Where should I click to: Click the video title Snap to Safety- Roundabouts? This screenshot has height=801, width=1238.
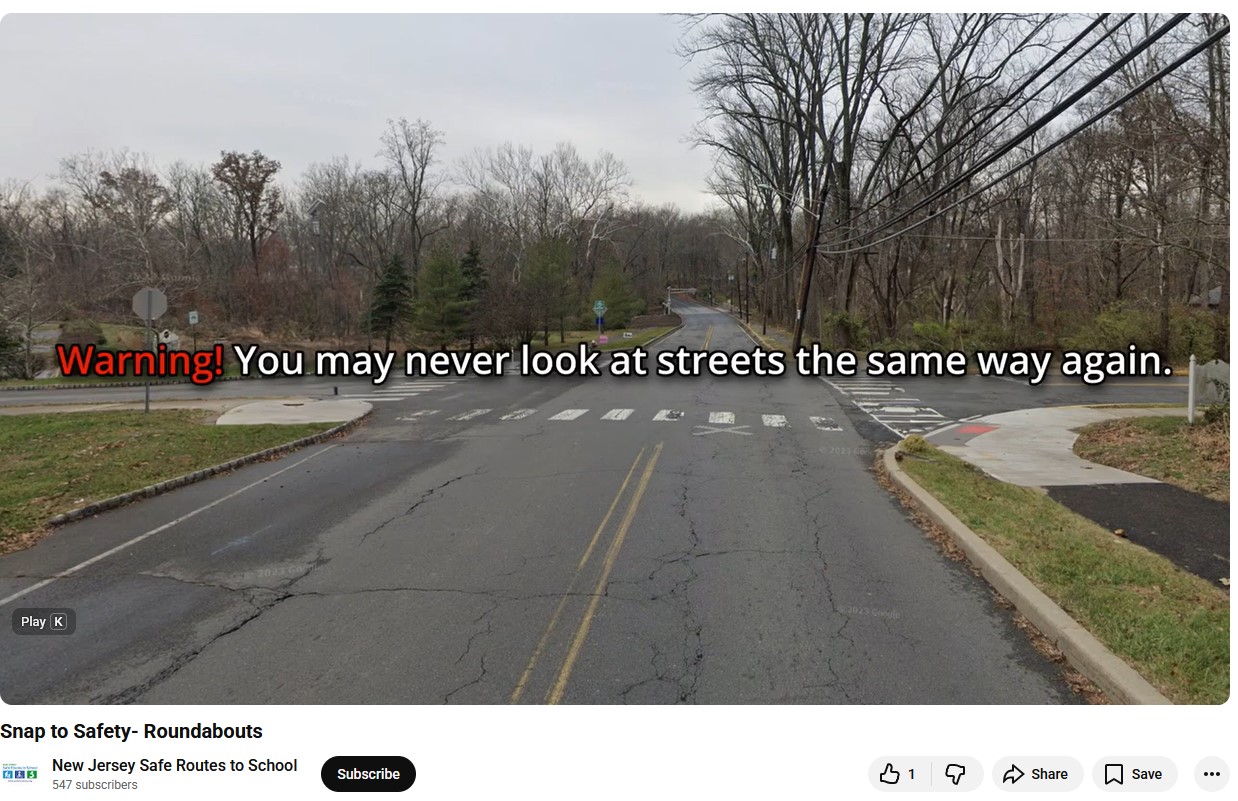tap(131, 731)
